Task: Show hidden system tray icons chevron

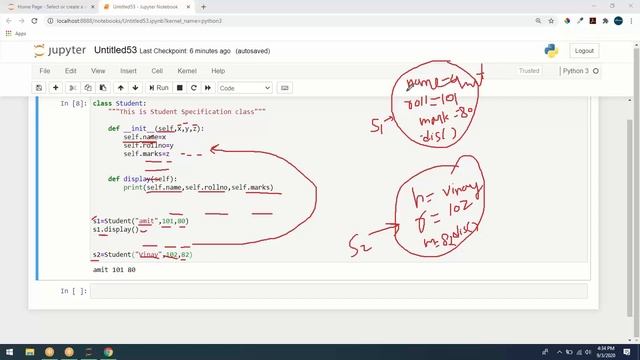Action: pos(559,352)
